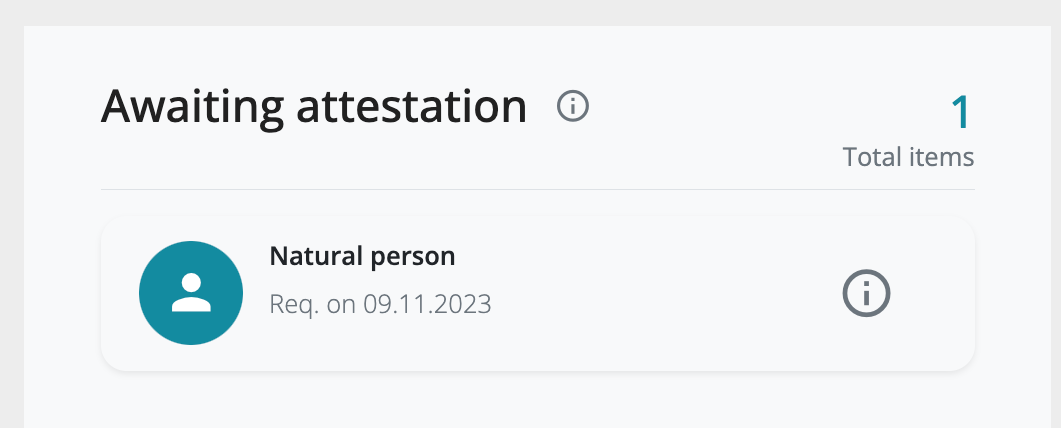This screenshot has width=1061, height=428.
Task: Click the Natural person card's empty middle area
Action: point(663,293)
